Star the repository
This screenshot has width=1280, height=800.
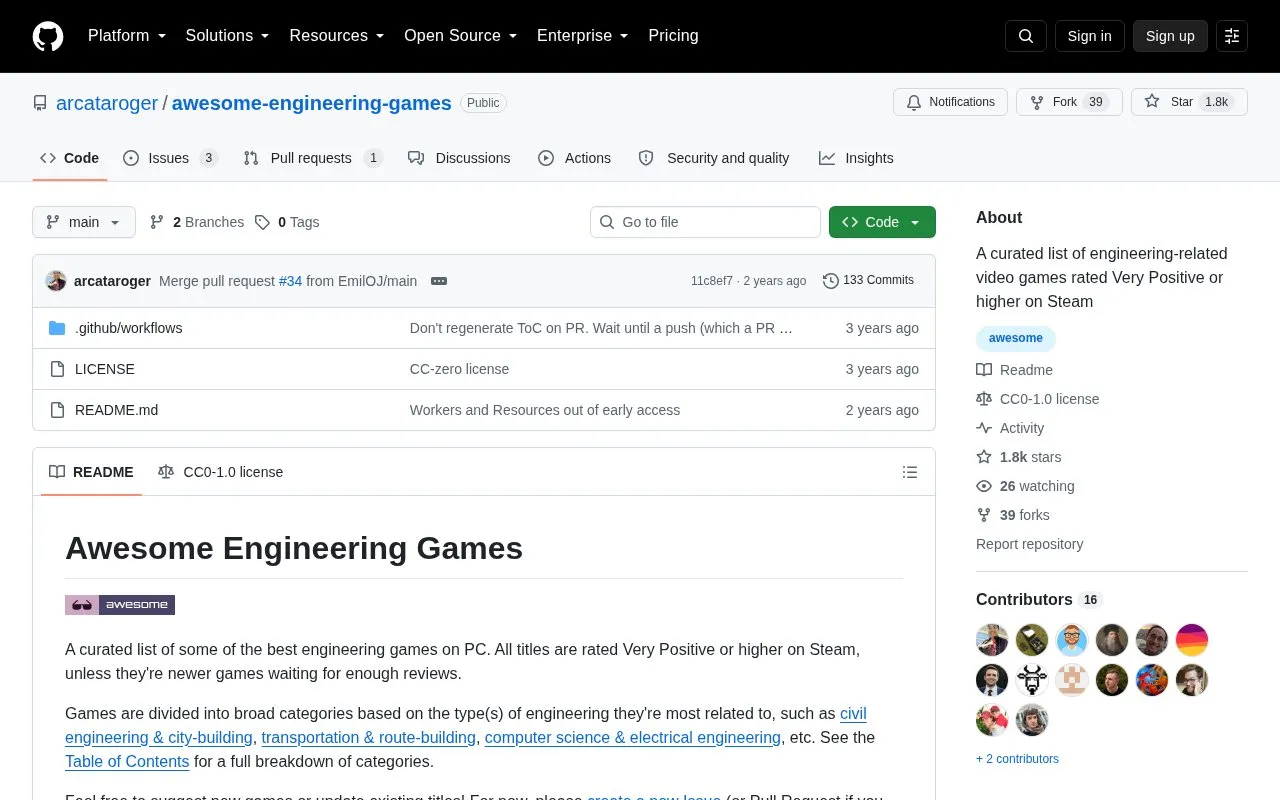click(x=1189, y=102)
